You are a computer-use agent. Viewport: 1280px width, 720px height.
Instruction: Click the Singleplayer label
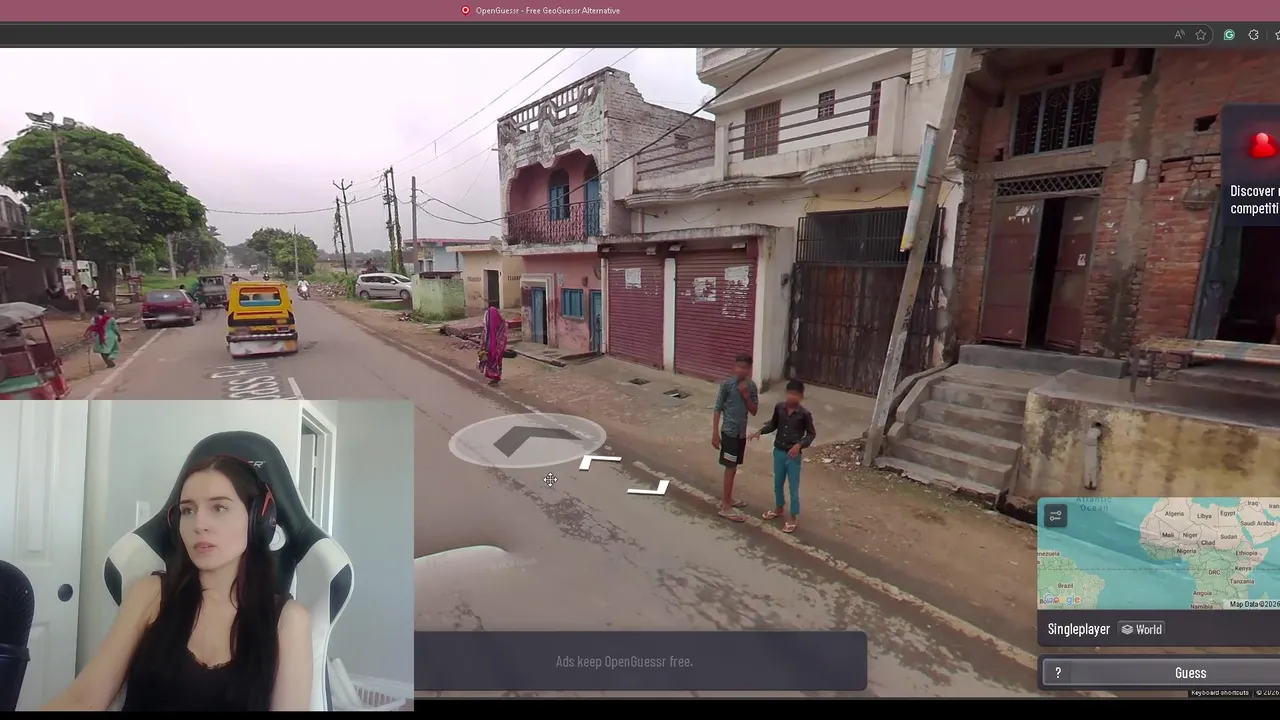pos(1079,629)
